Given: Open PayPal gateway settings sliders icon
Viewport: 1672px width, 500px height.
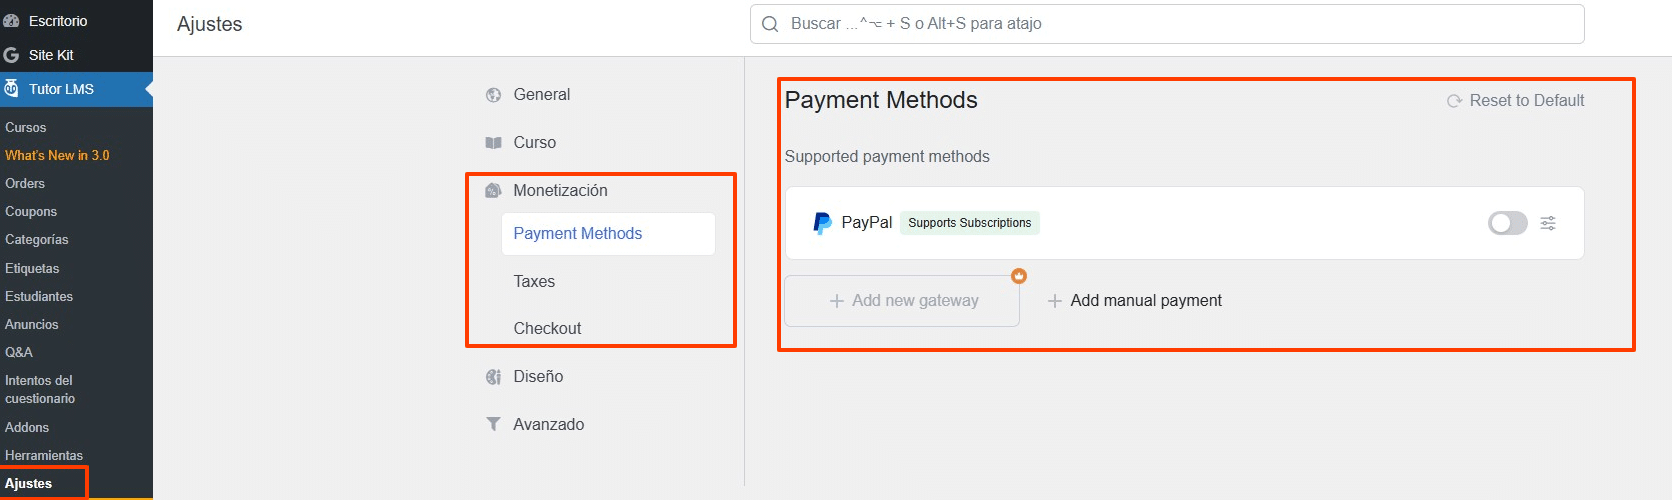Looking at the screenshot, I should click(1548, 223).
